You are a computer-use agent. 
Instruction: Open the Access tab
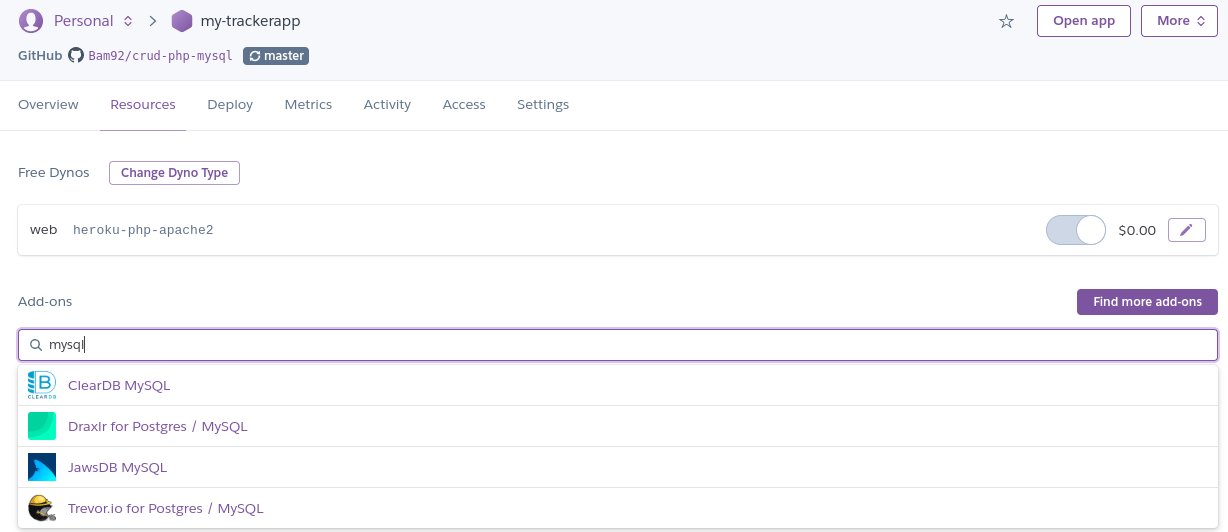[x=464, y=104]
